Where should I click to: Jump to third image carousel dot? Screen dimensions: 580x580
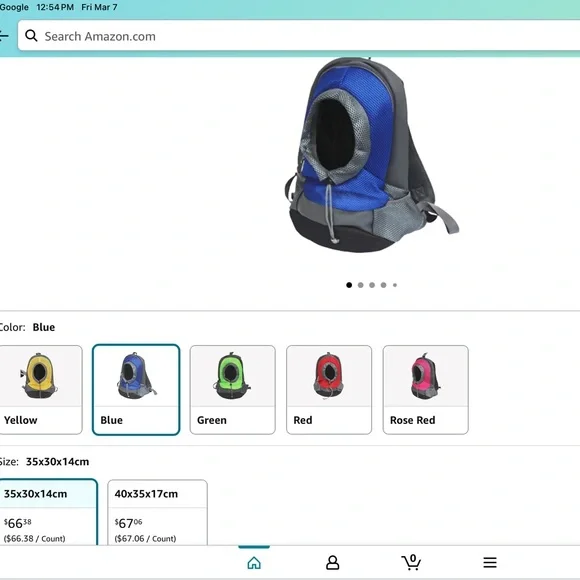(x=372, y=285)
